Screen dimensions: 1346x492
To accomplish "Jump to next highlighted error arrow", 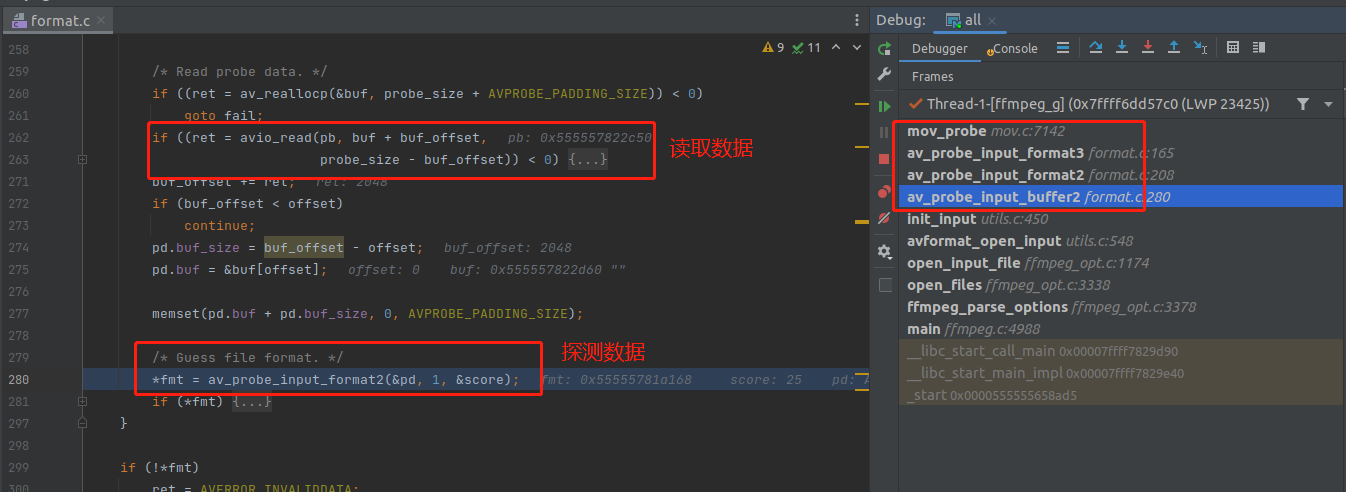I will (858, 48).
